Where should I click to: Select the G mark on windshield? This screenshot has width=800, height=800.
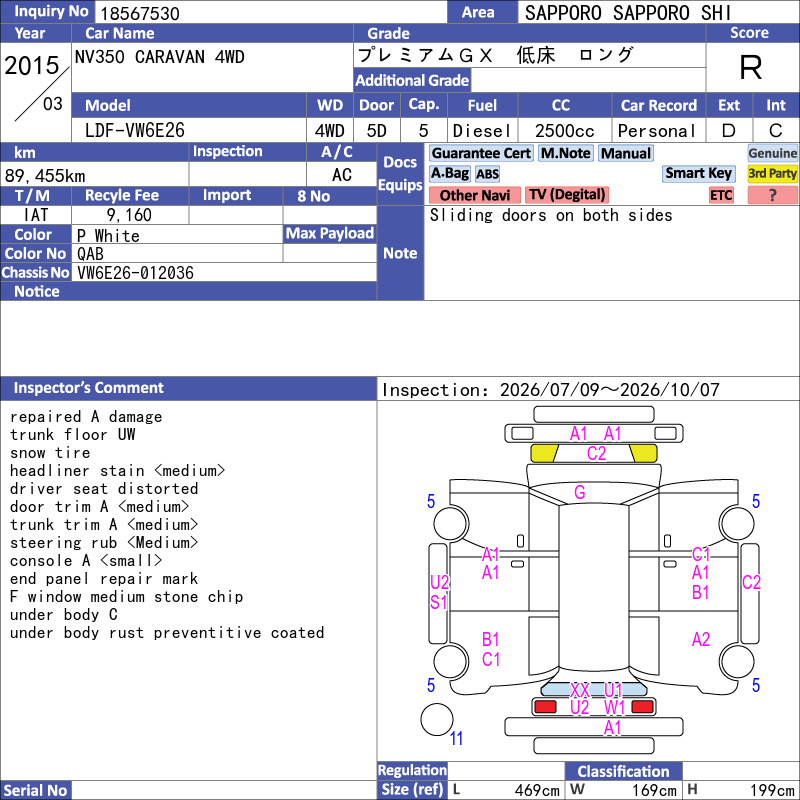[x=580, y=492]
